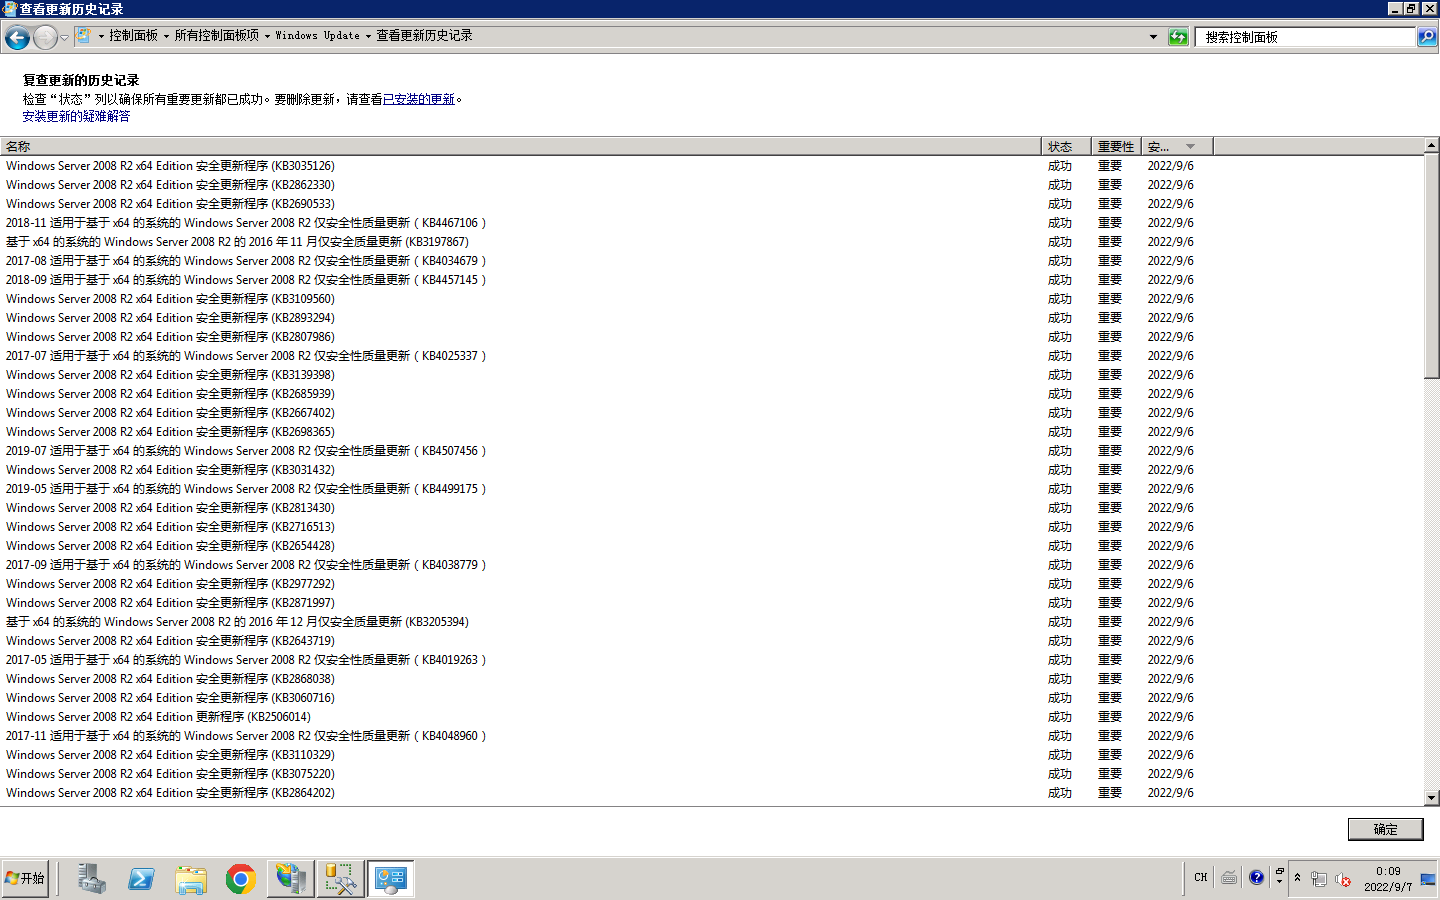Sort by the install date column header
This screenshot has width=1440, height=900.
pyautogui.click(x=1177, y=146)
